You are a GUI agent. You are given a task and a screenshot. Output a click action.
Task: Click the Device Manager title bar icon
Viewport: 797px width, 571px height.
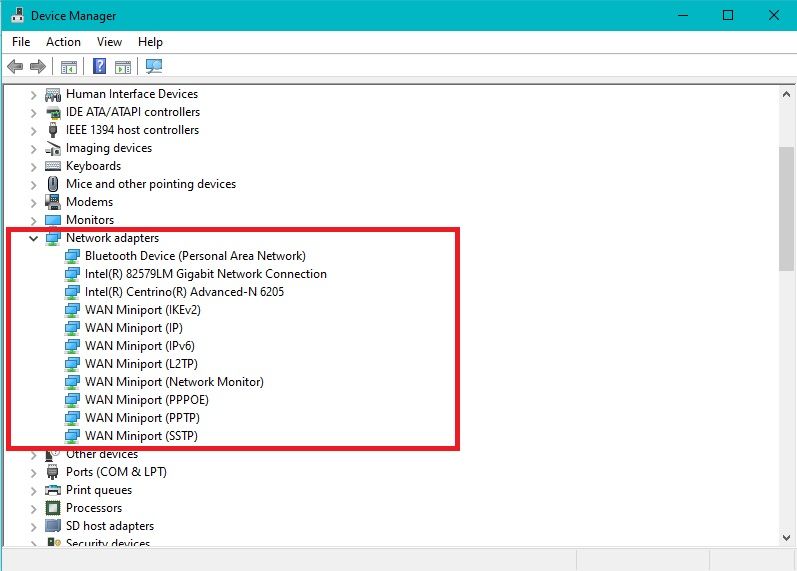17,15
